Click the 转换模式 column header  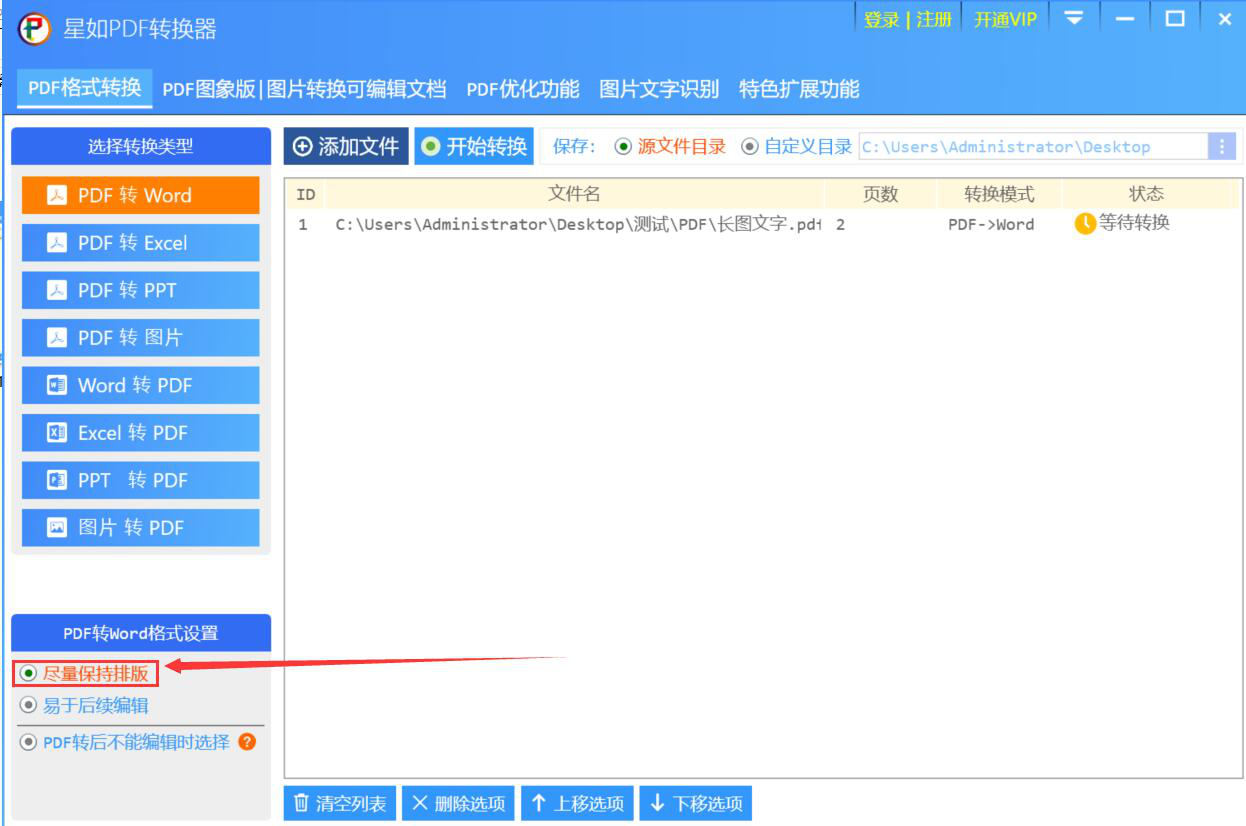click(x=999, y=194)
